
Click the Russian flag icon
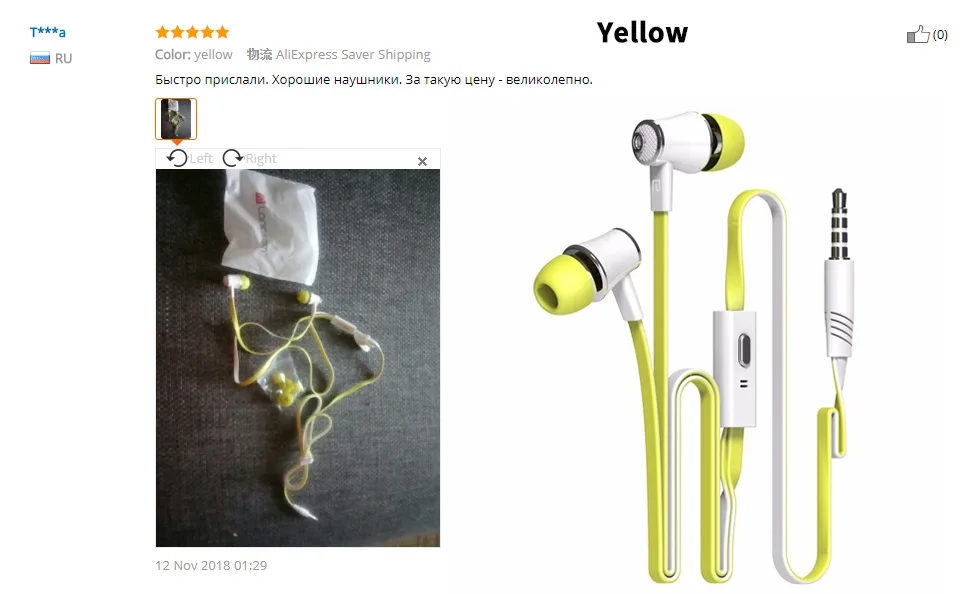tap(40, 58)
